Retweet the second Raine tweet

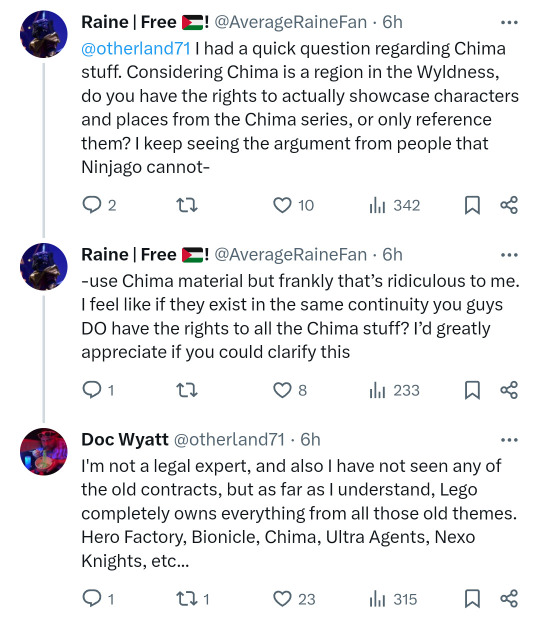tap(187, 390)
